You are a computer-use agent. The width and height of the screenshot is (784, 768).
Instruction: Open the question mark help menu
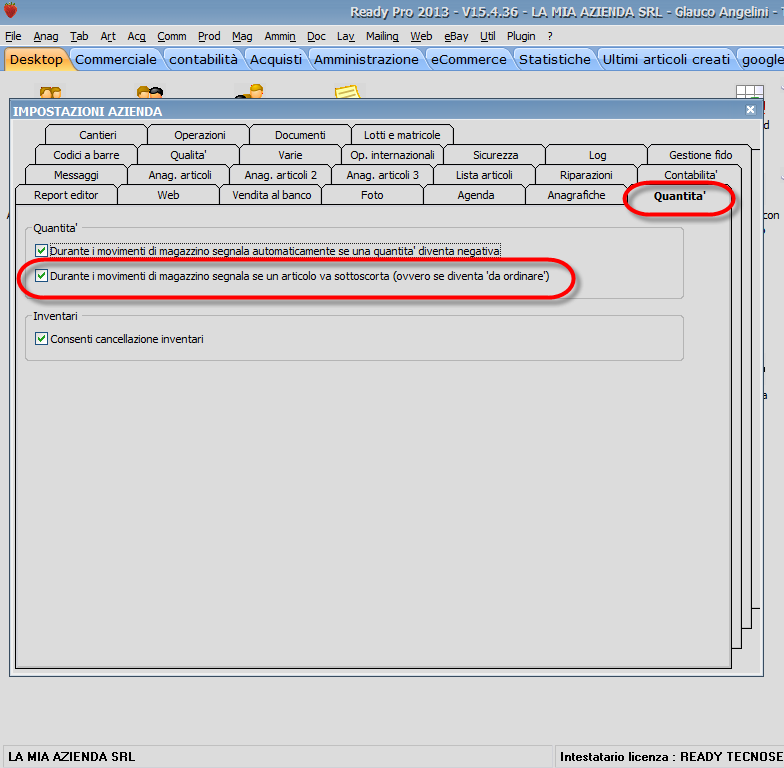[550, 36]
